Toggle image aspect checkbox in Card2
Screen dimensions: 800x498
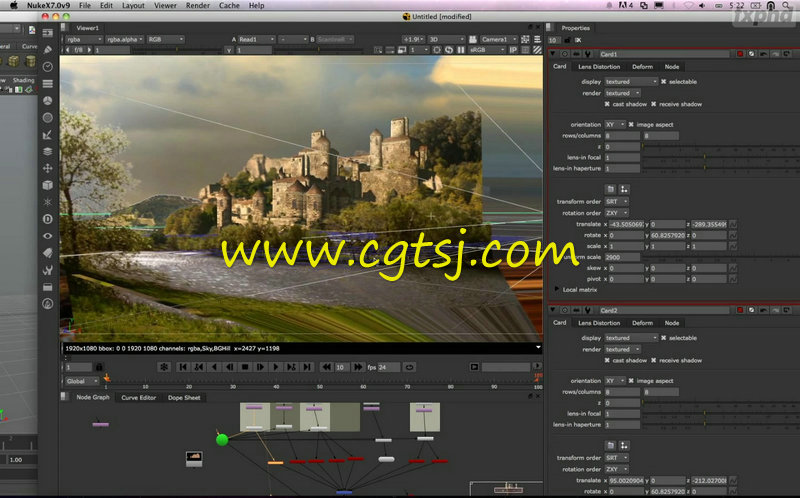[x=631, y=381]
